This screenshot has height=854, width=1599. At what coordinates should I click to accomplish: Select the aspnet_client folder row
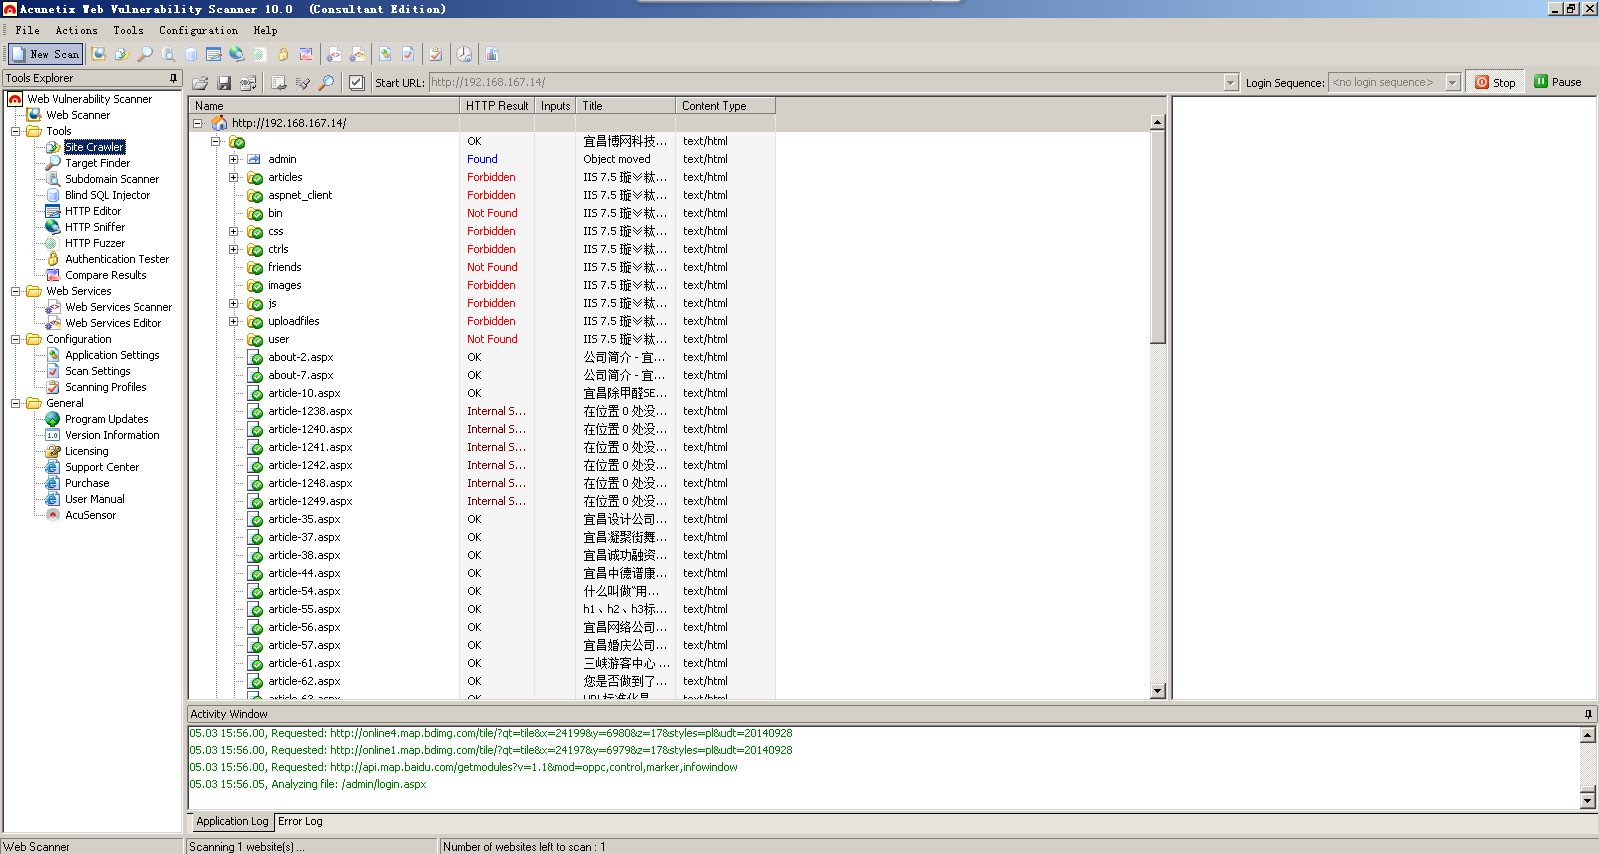pos(300,195)
